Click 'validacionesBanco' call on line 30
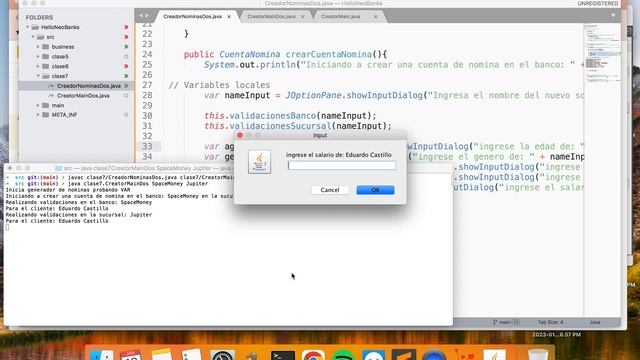640x360 pixels. point(273,116)
